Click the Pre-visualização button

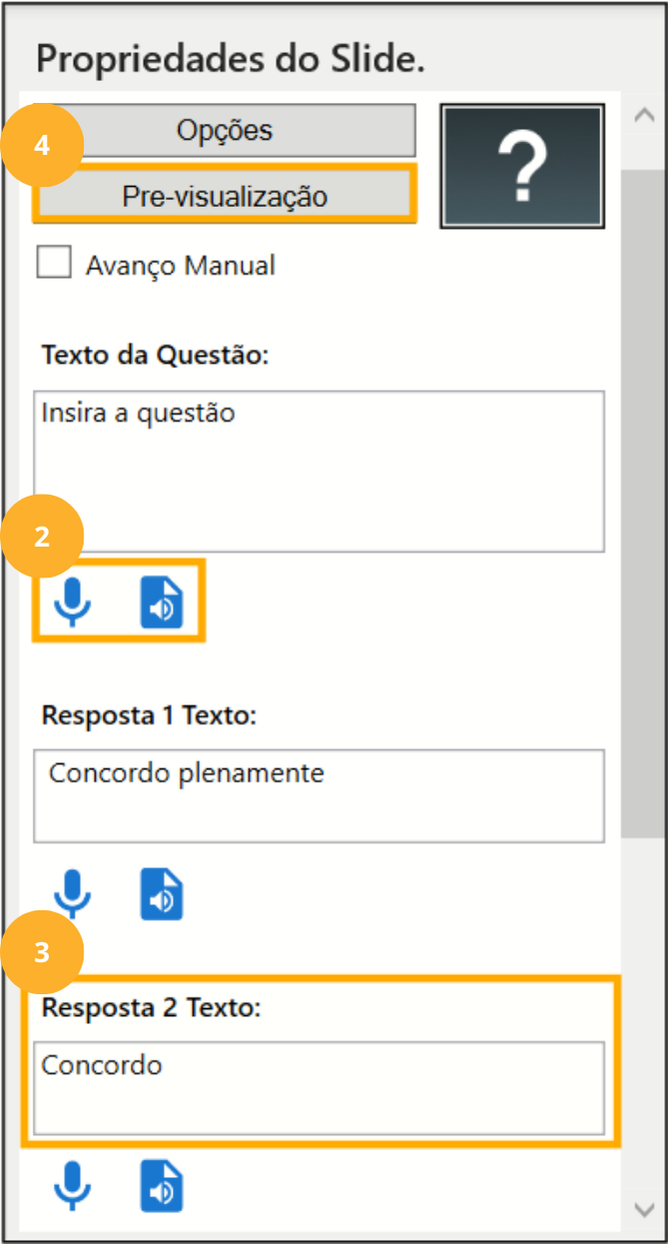click(224, 196)
